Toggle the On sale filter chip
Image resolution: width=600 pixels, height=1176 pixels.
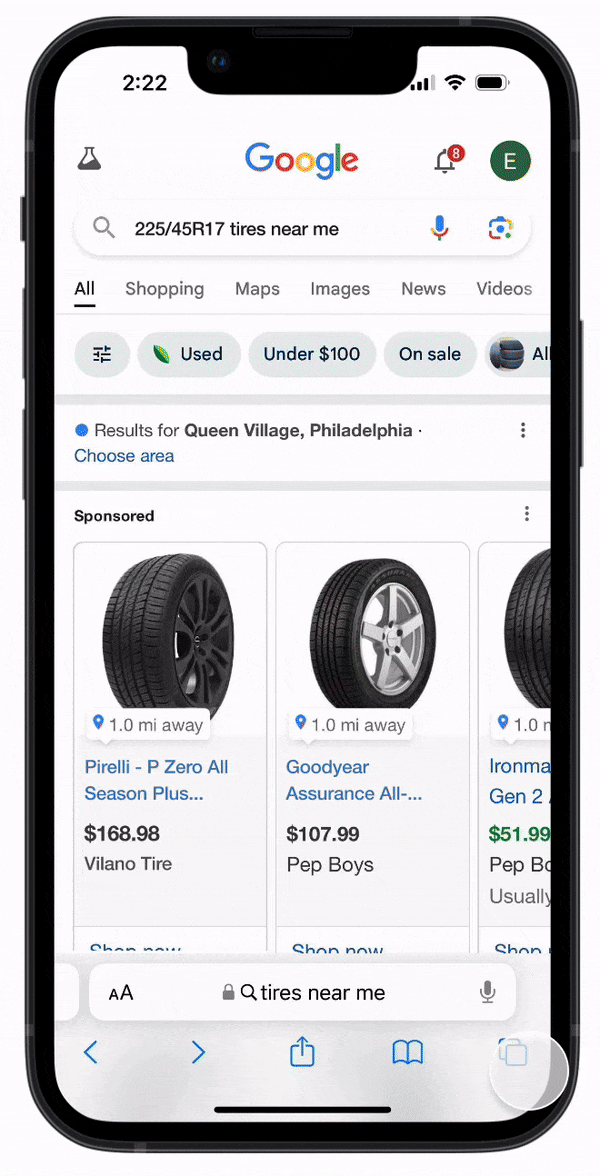point(430,354)
